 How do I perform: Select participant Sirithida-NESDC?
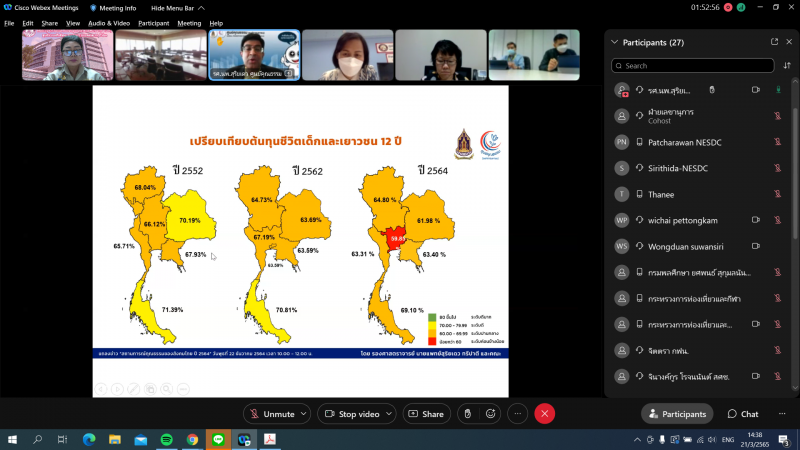coord(699,168)
